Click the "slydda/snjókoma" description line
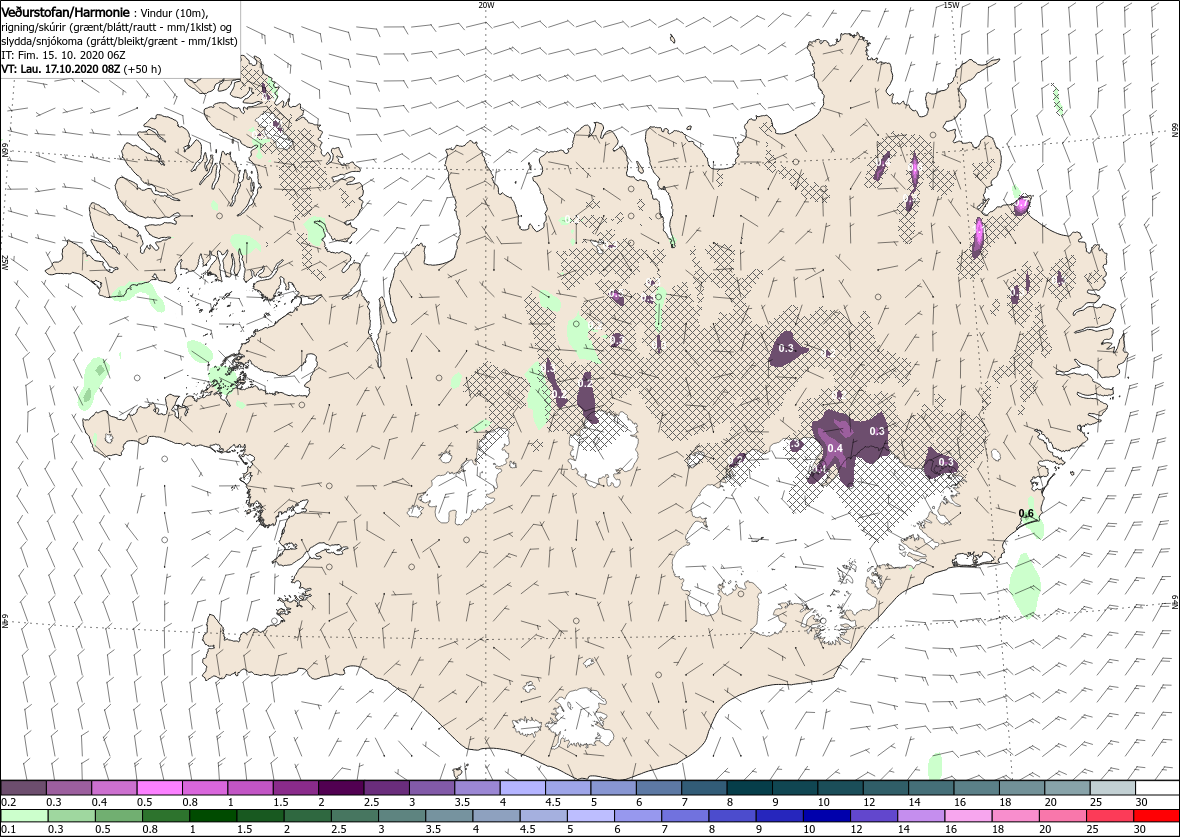The width and height of the screenshot is (1180, 837). (x=120, y=42)
